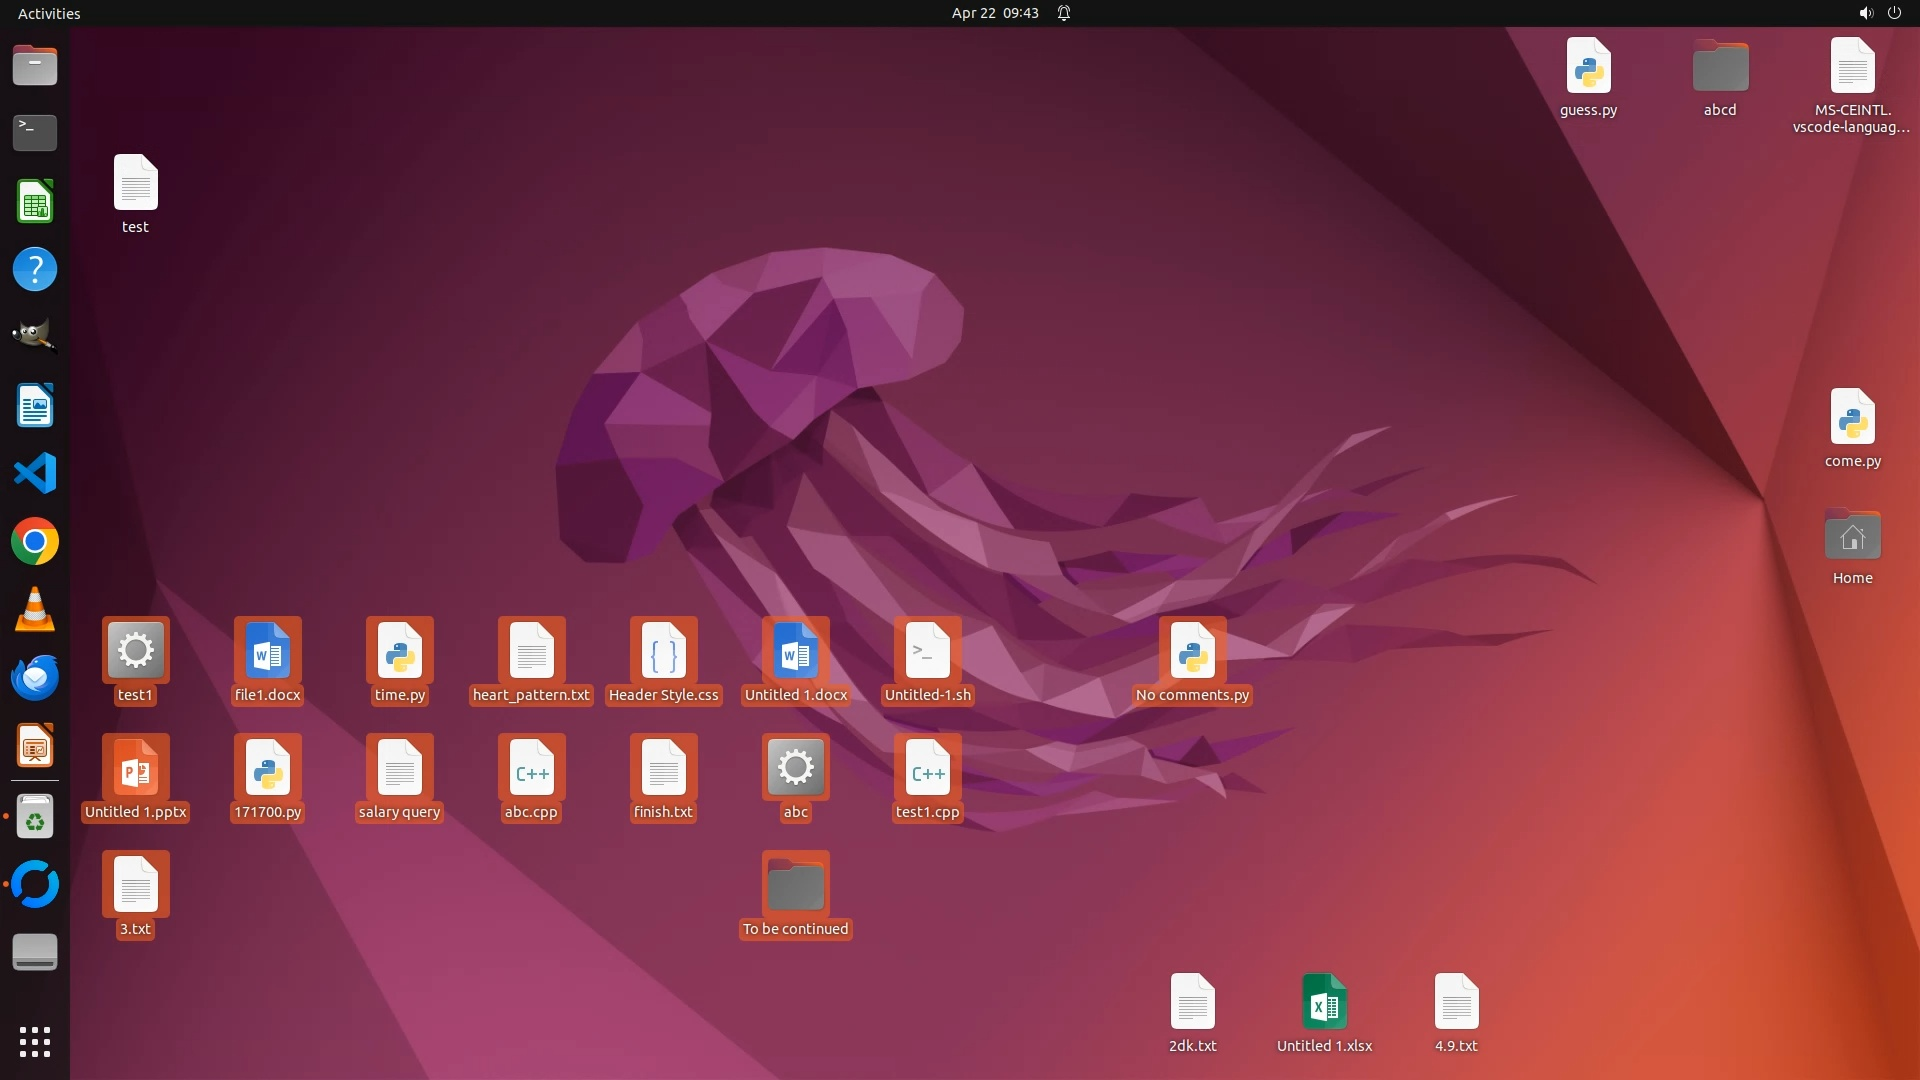Launch Google Chrome from the dock
The image size is (1920, 1080).
[35, 541]
